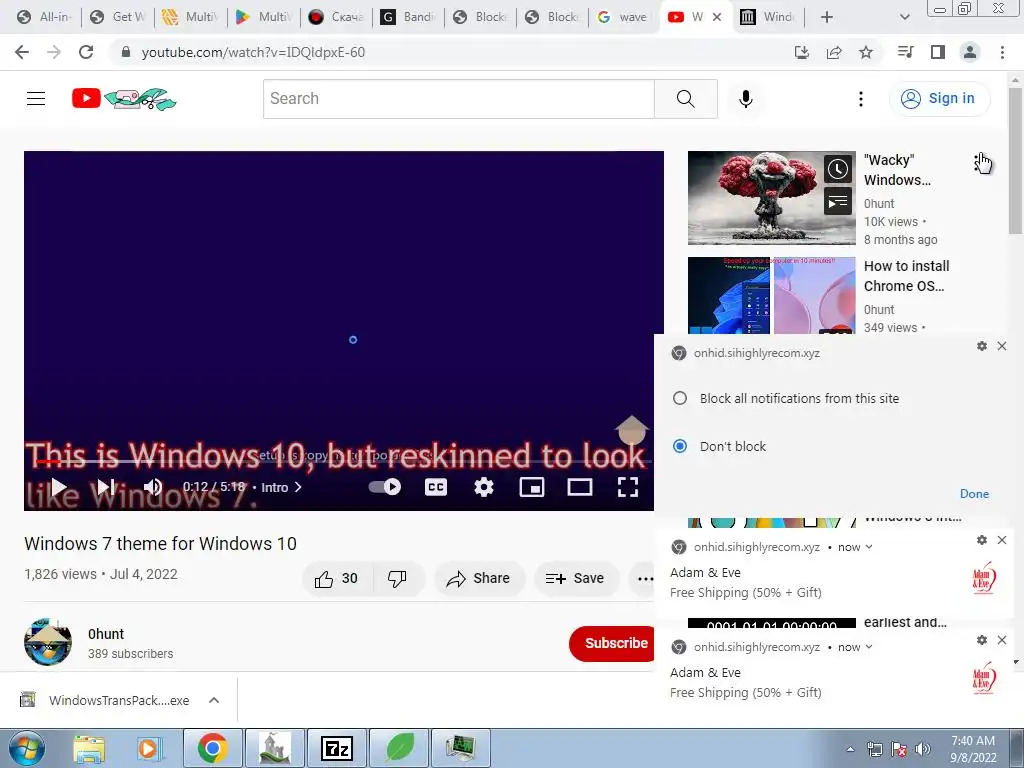This screenshot has width=1024, height=768.
Task: Turn on closed captions
Action: (436, 487)
